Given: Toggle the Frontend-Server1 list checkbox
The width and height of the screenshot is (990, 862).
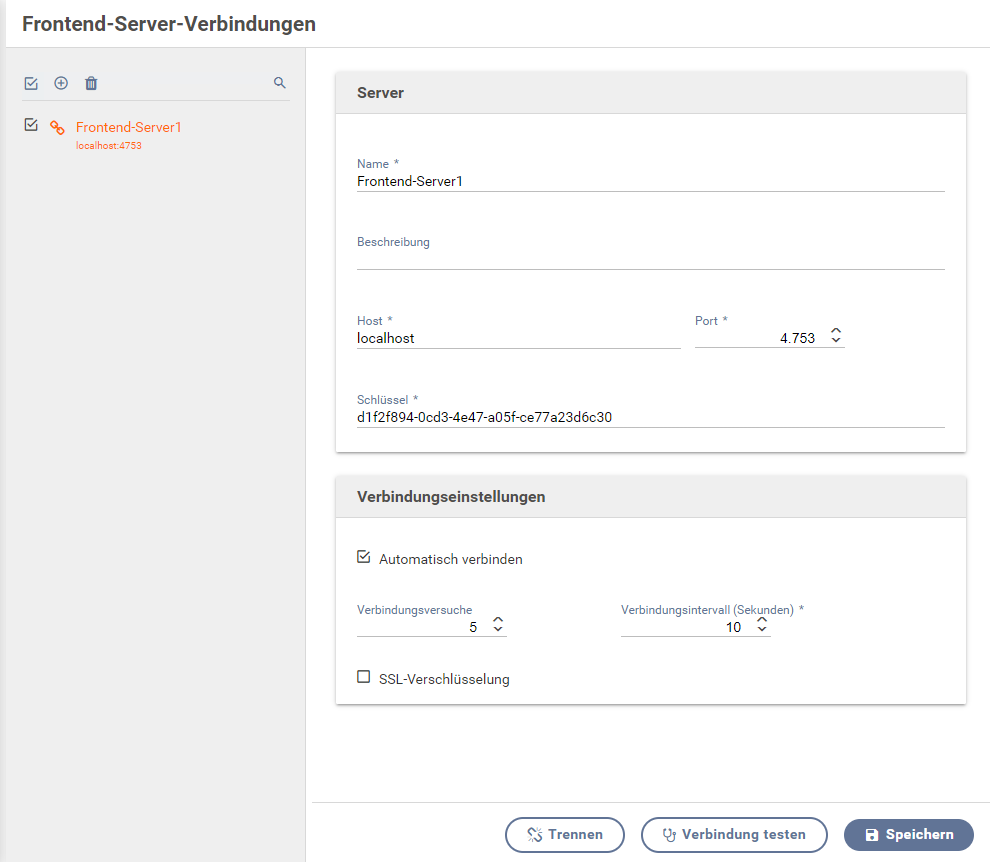Looking at the screenshot, I should (31, 125).
